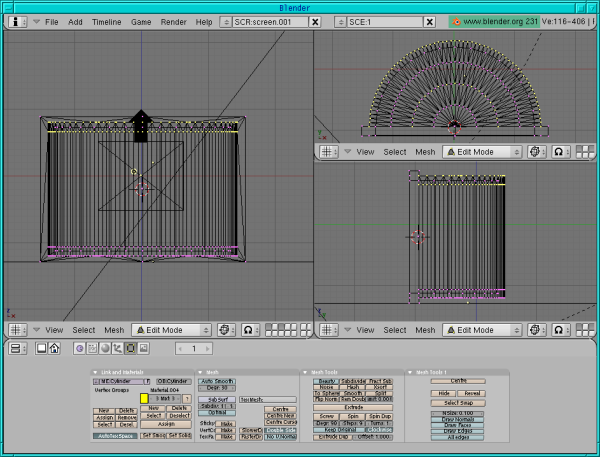The height and width of the screenshot is (457, 600).
Task: Click the 3D view window type icon in left viewport
Action: 17,329
